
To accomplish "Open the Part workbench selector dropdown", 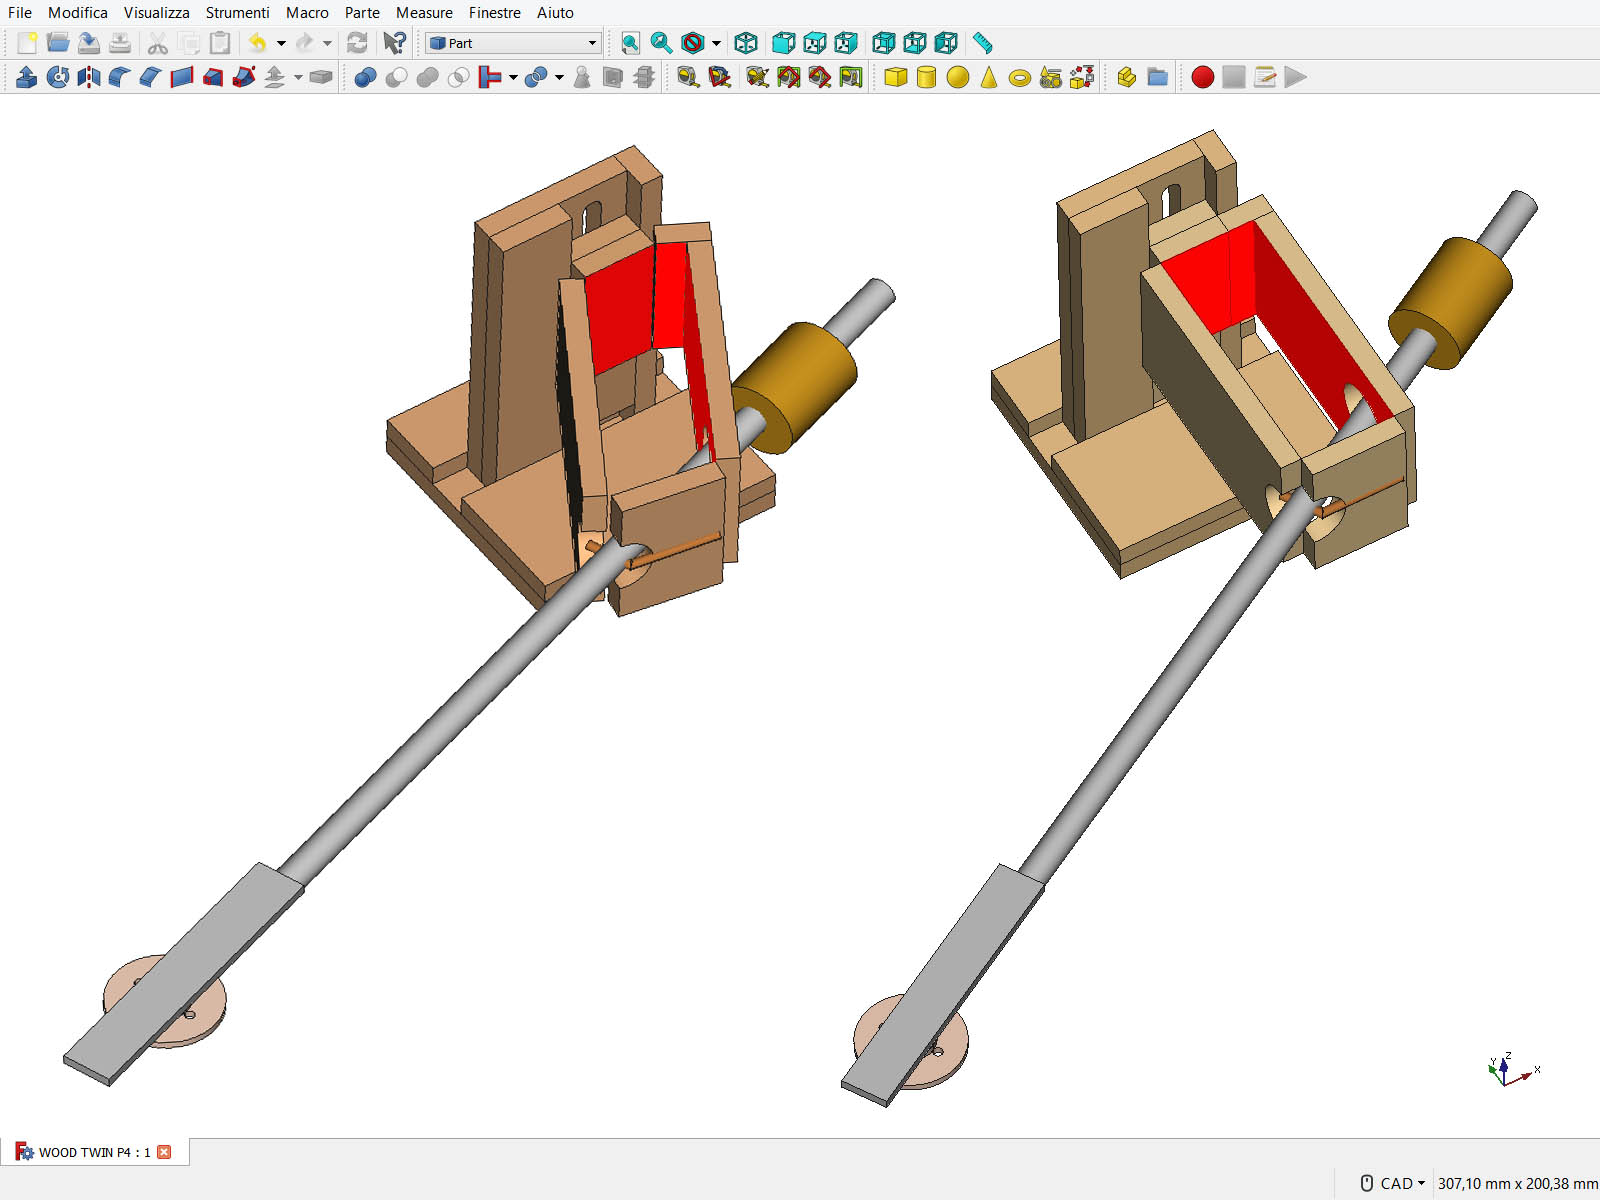I will coord(513,43).
